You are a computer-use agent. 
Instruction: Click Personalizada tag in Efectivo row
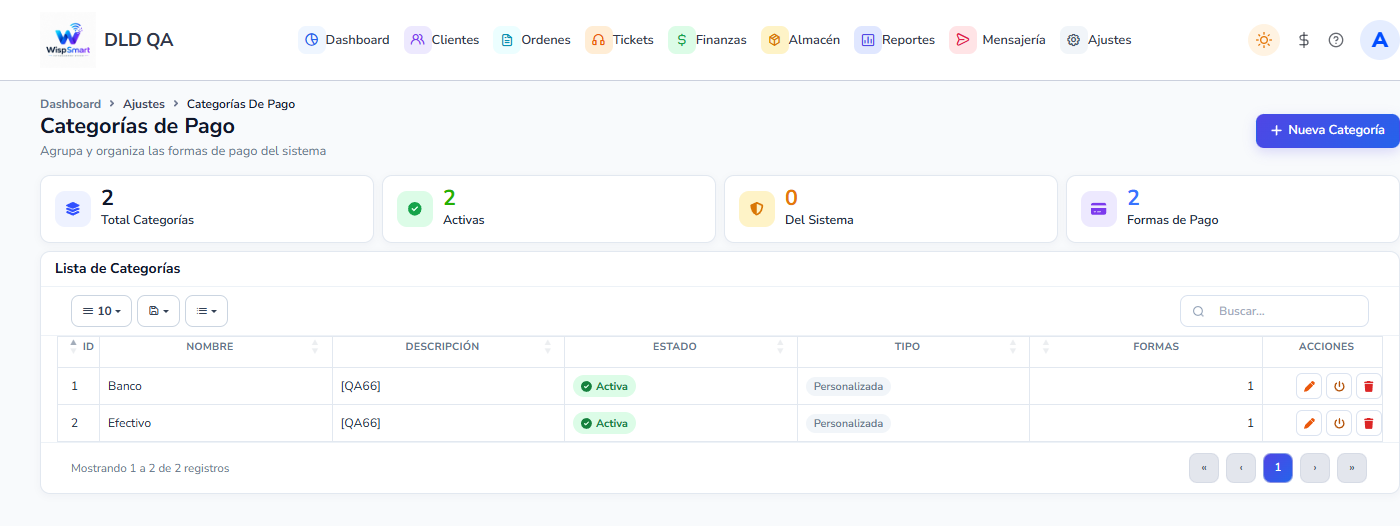click(848, 423)
